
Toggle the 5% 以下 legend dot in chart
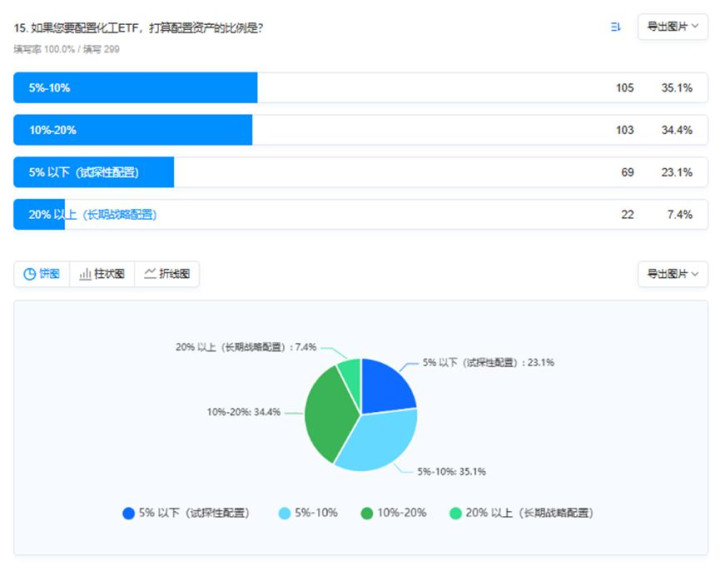(x=129, y=513)
